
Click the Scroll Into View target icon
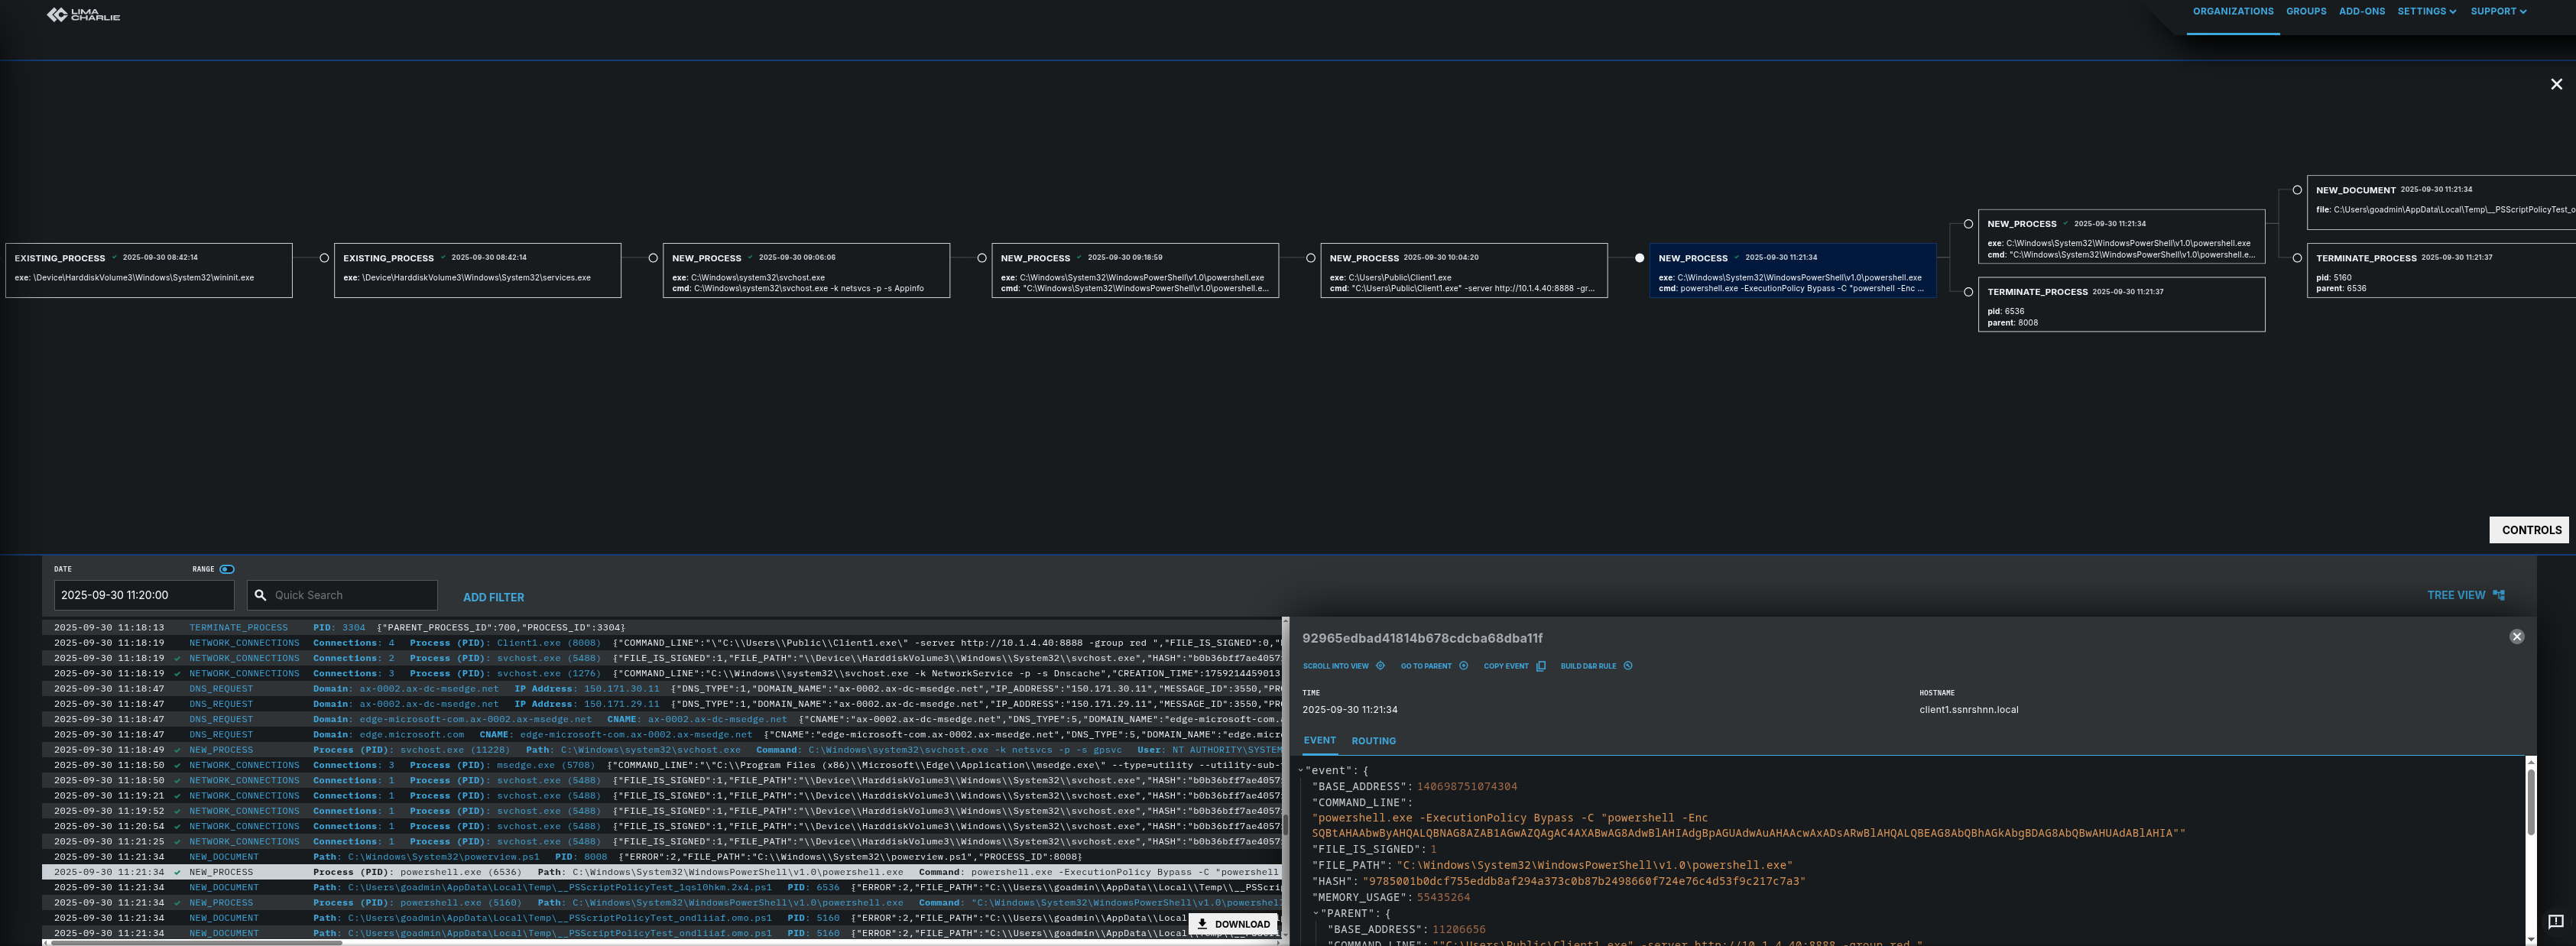tap(1380, 666)
